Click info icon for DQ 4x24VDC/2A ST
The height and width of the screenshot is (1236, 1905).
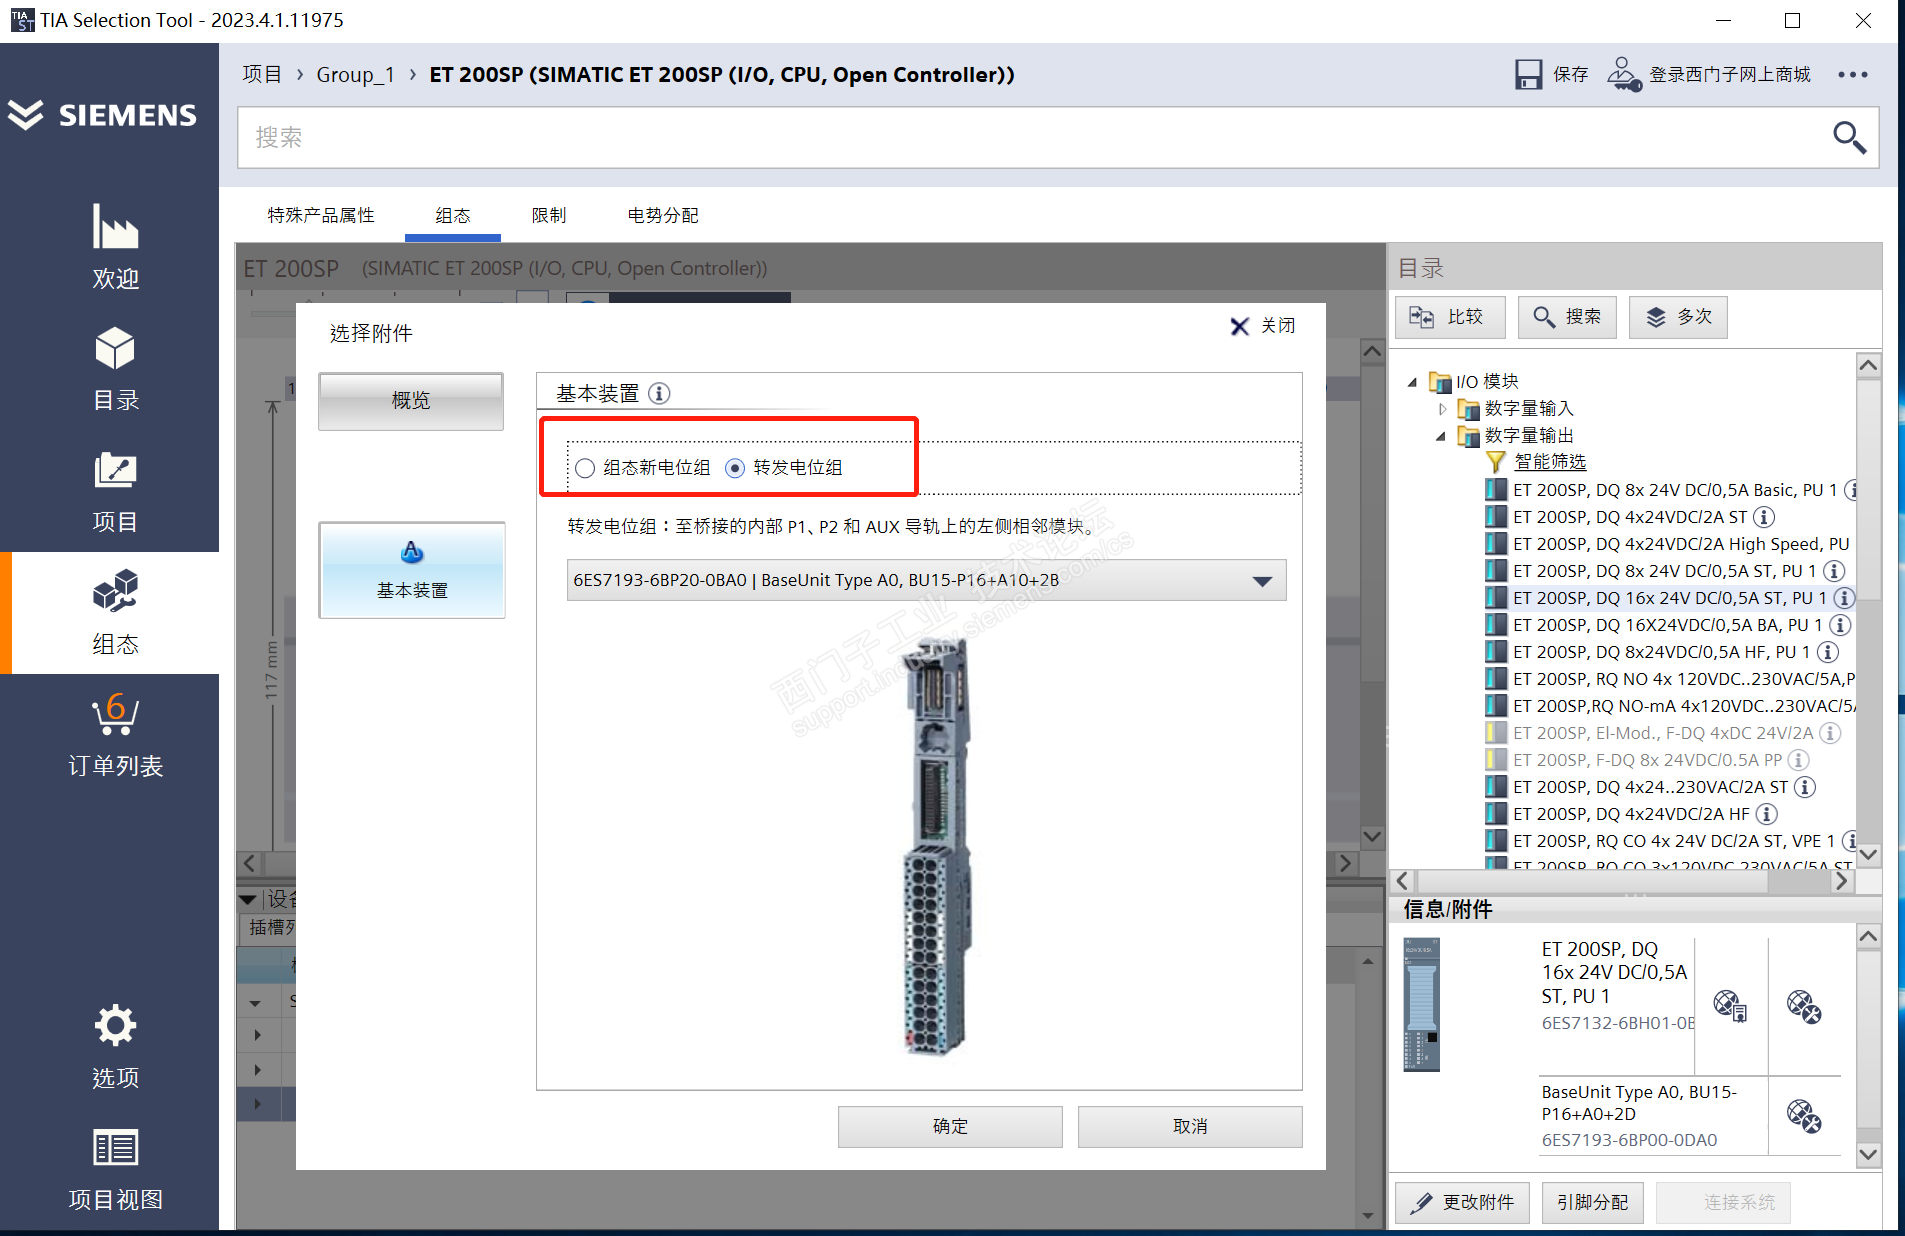(x=1764, y=517)
